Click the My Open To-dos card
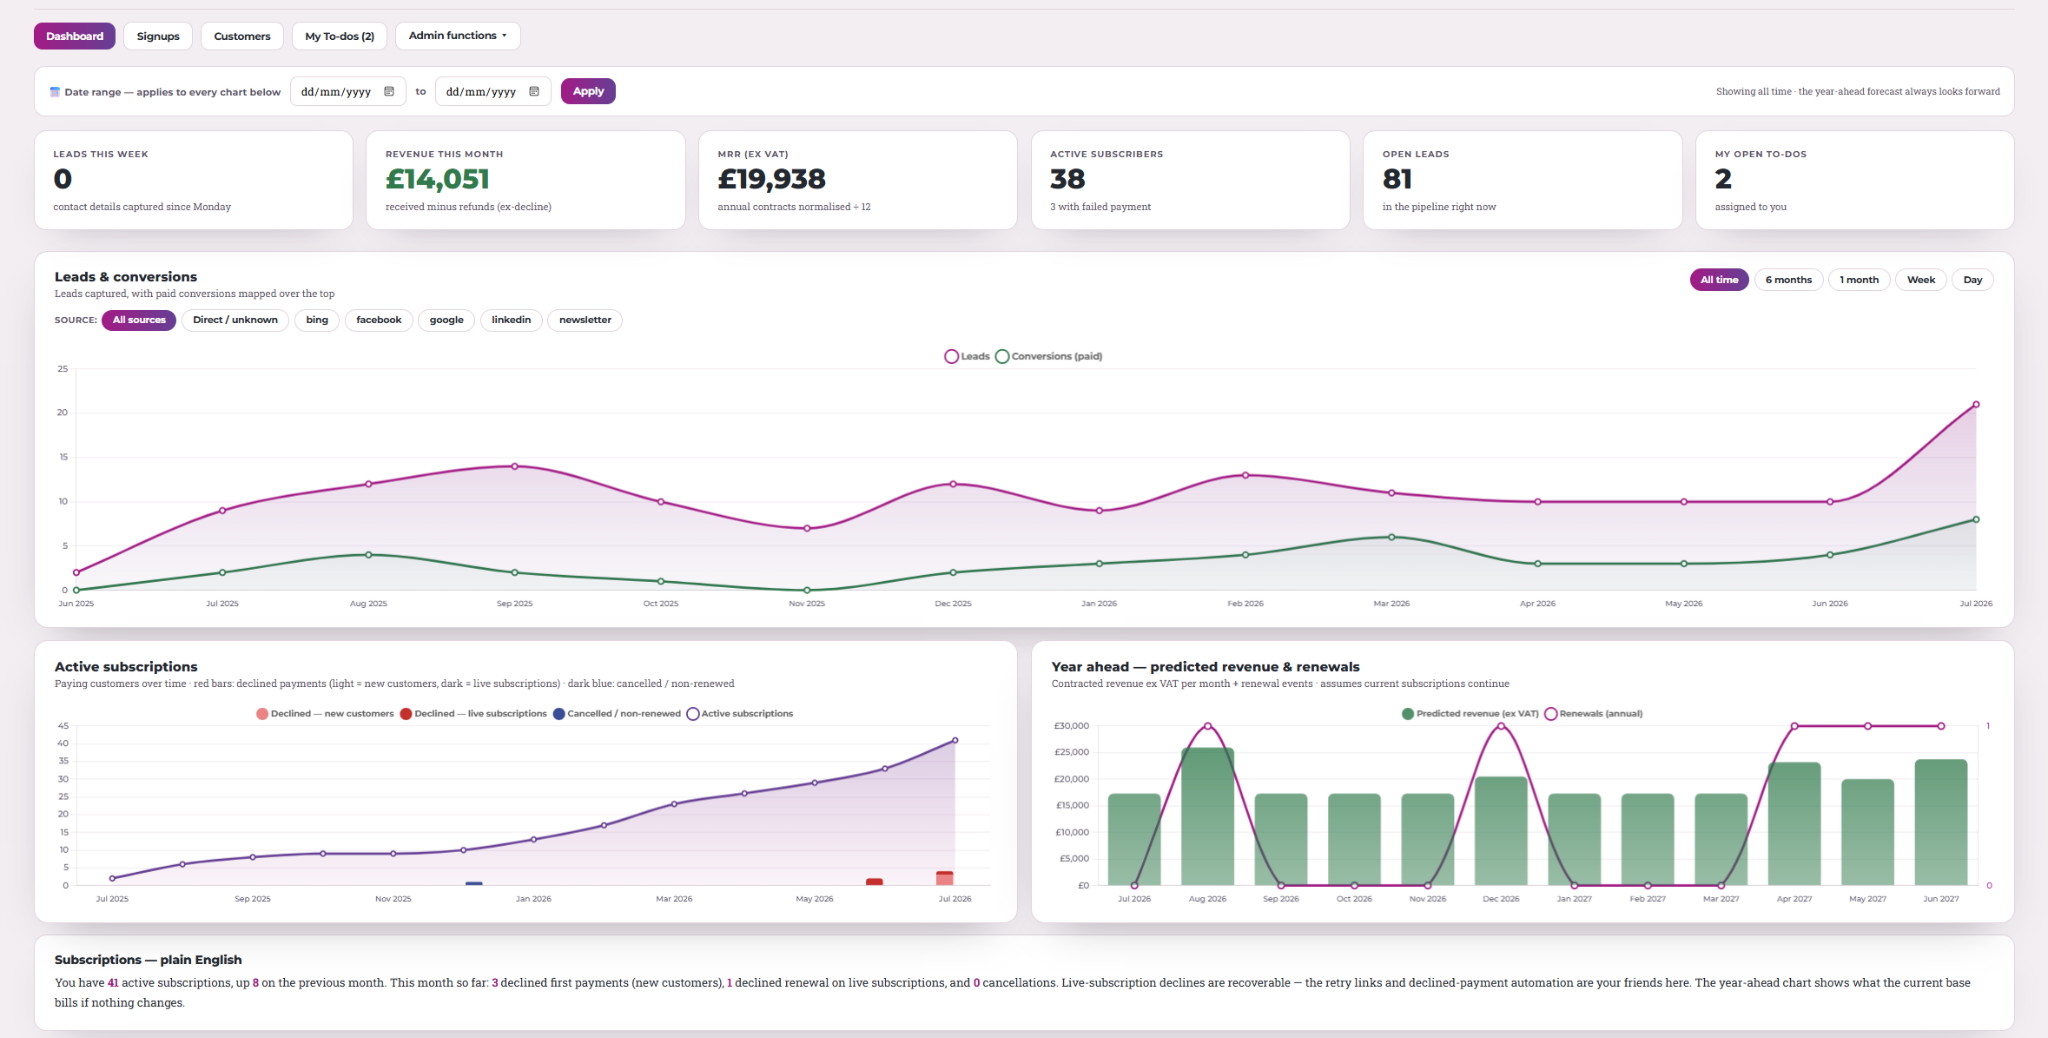 1855,180
